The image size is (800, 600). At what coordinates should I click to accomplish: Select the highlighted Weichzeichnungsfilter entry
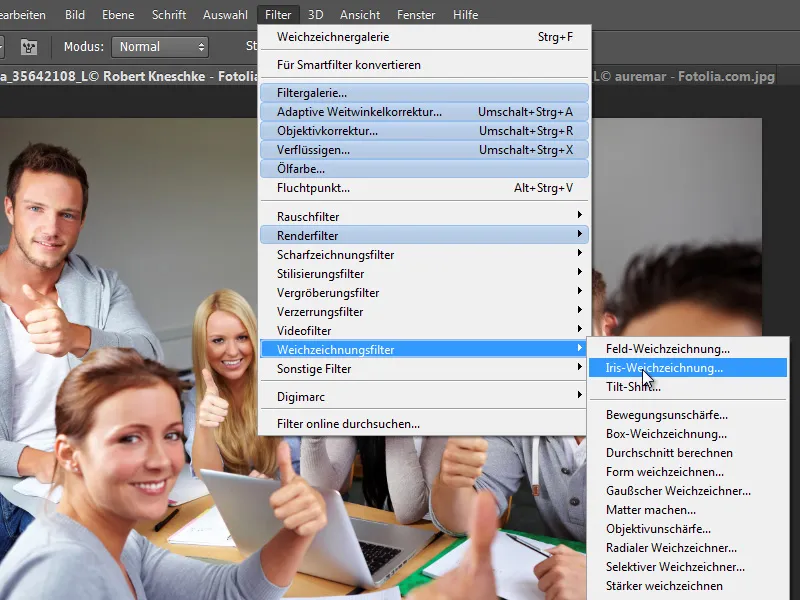[x=424, y=349]
